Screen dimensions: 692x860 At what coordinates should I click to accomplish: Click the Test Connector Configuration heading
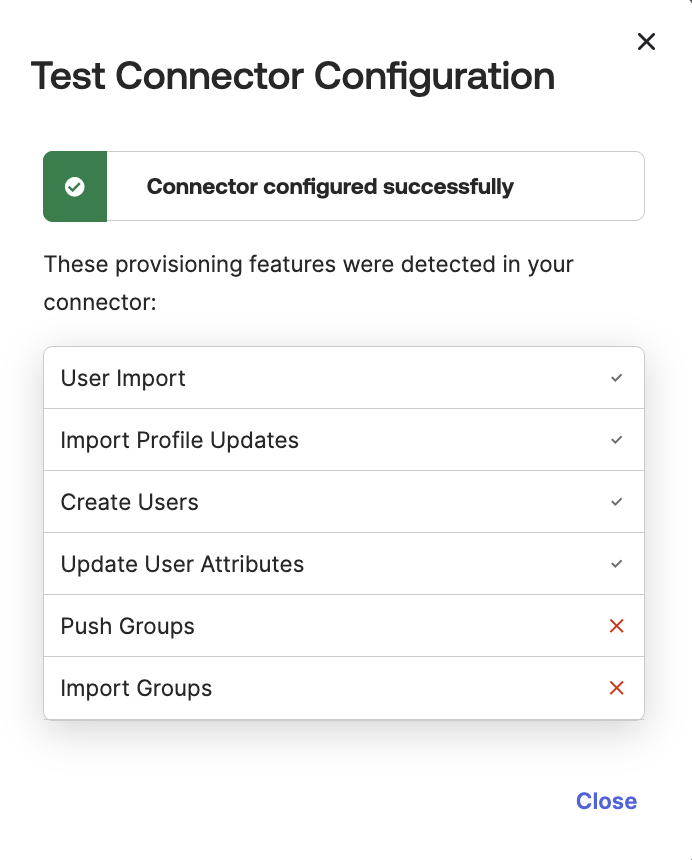[x=293, y=76]
